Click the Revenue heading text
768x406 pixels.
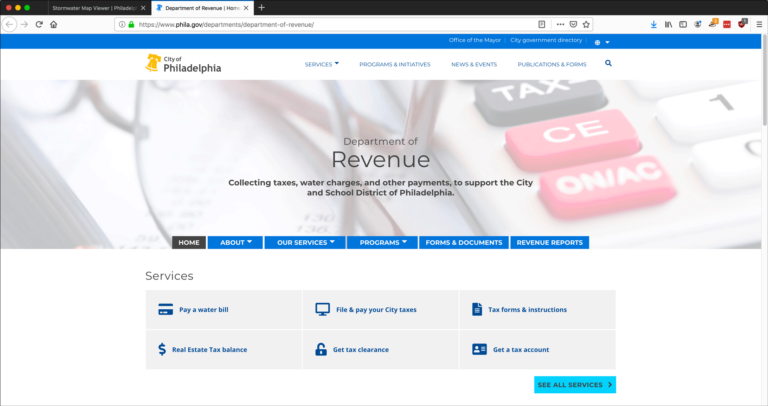point(381,160)
